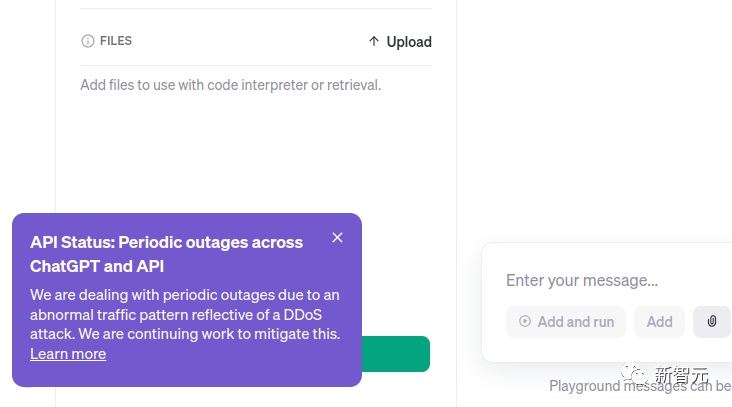Click the info icon beside FILES
The width and height of the screenshot is (732, 407).
coord(87,41)
